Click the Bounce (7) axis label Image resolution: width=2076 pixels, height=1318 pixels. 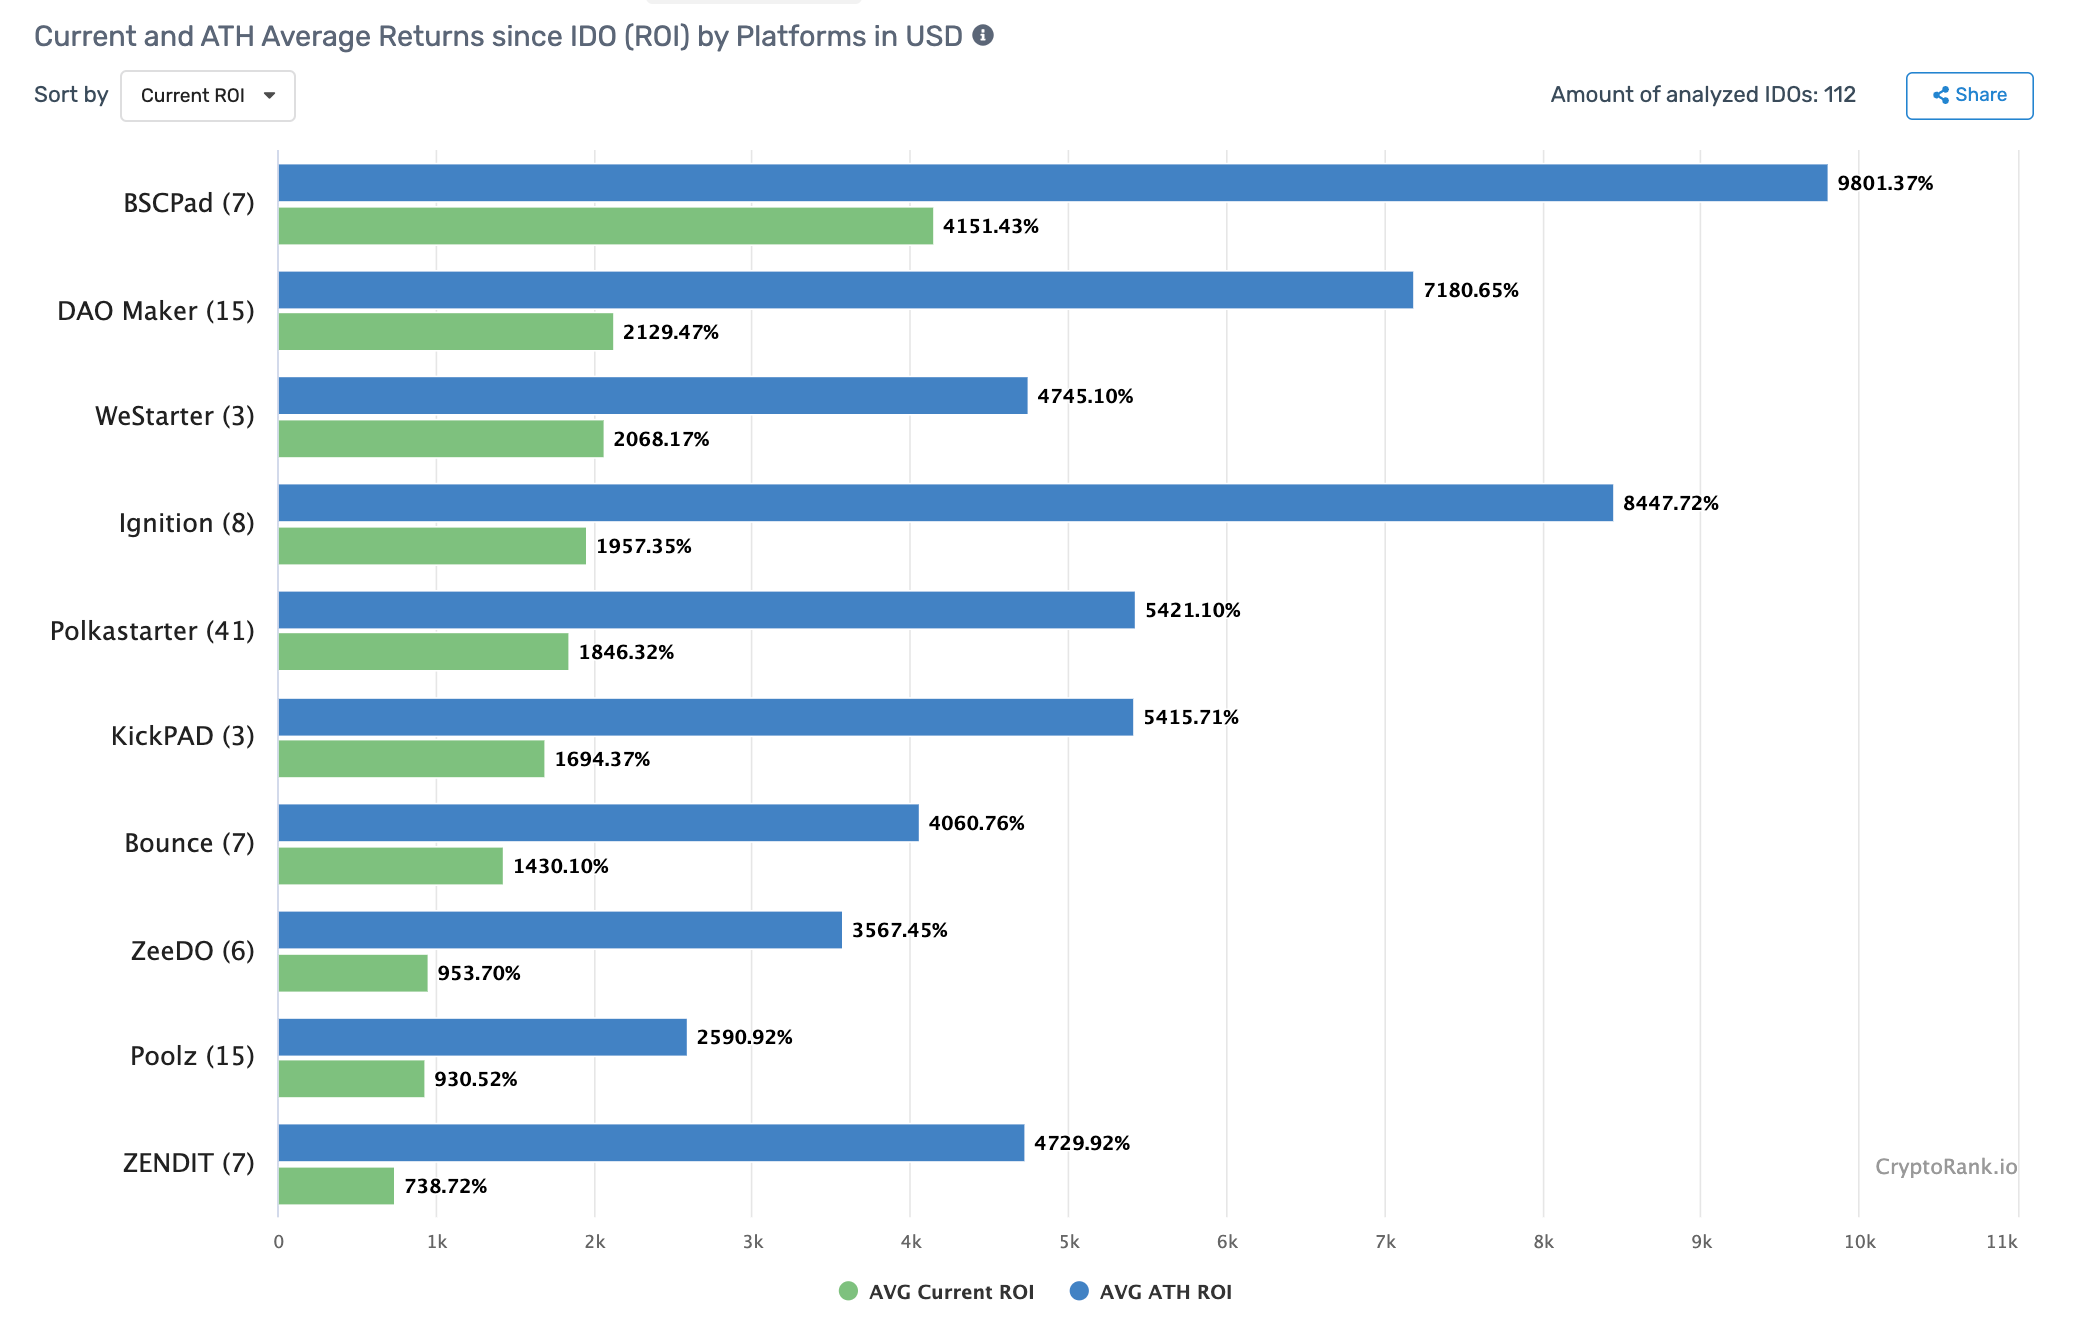click(190, 843)
